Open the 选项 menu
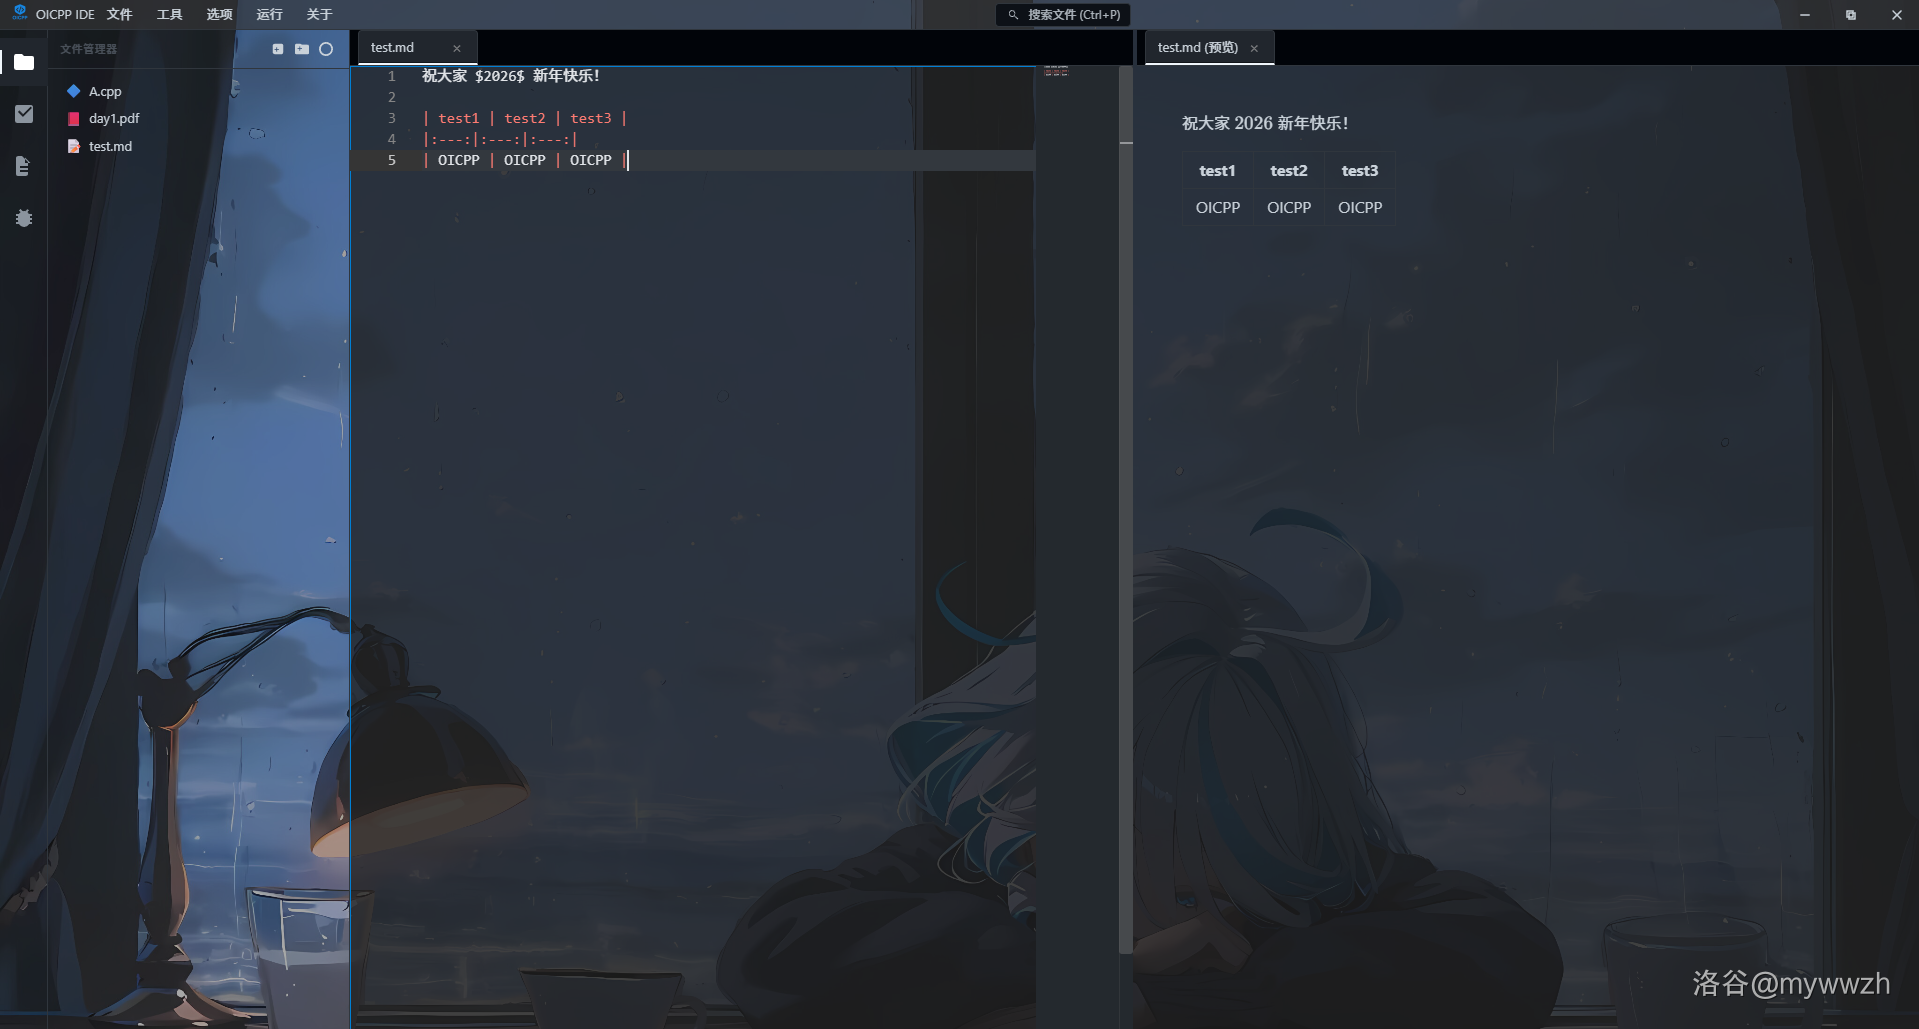Screen dimensions: 1919x1029 (x=219, y=15)
